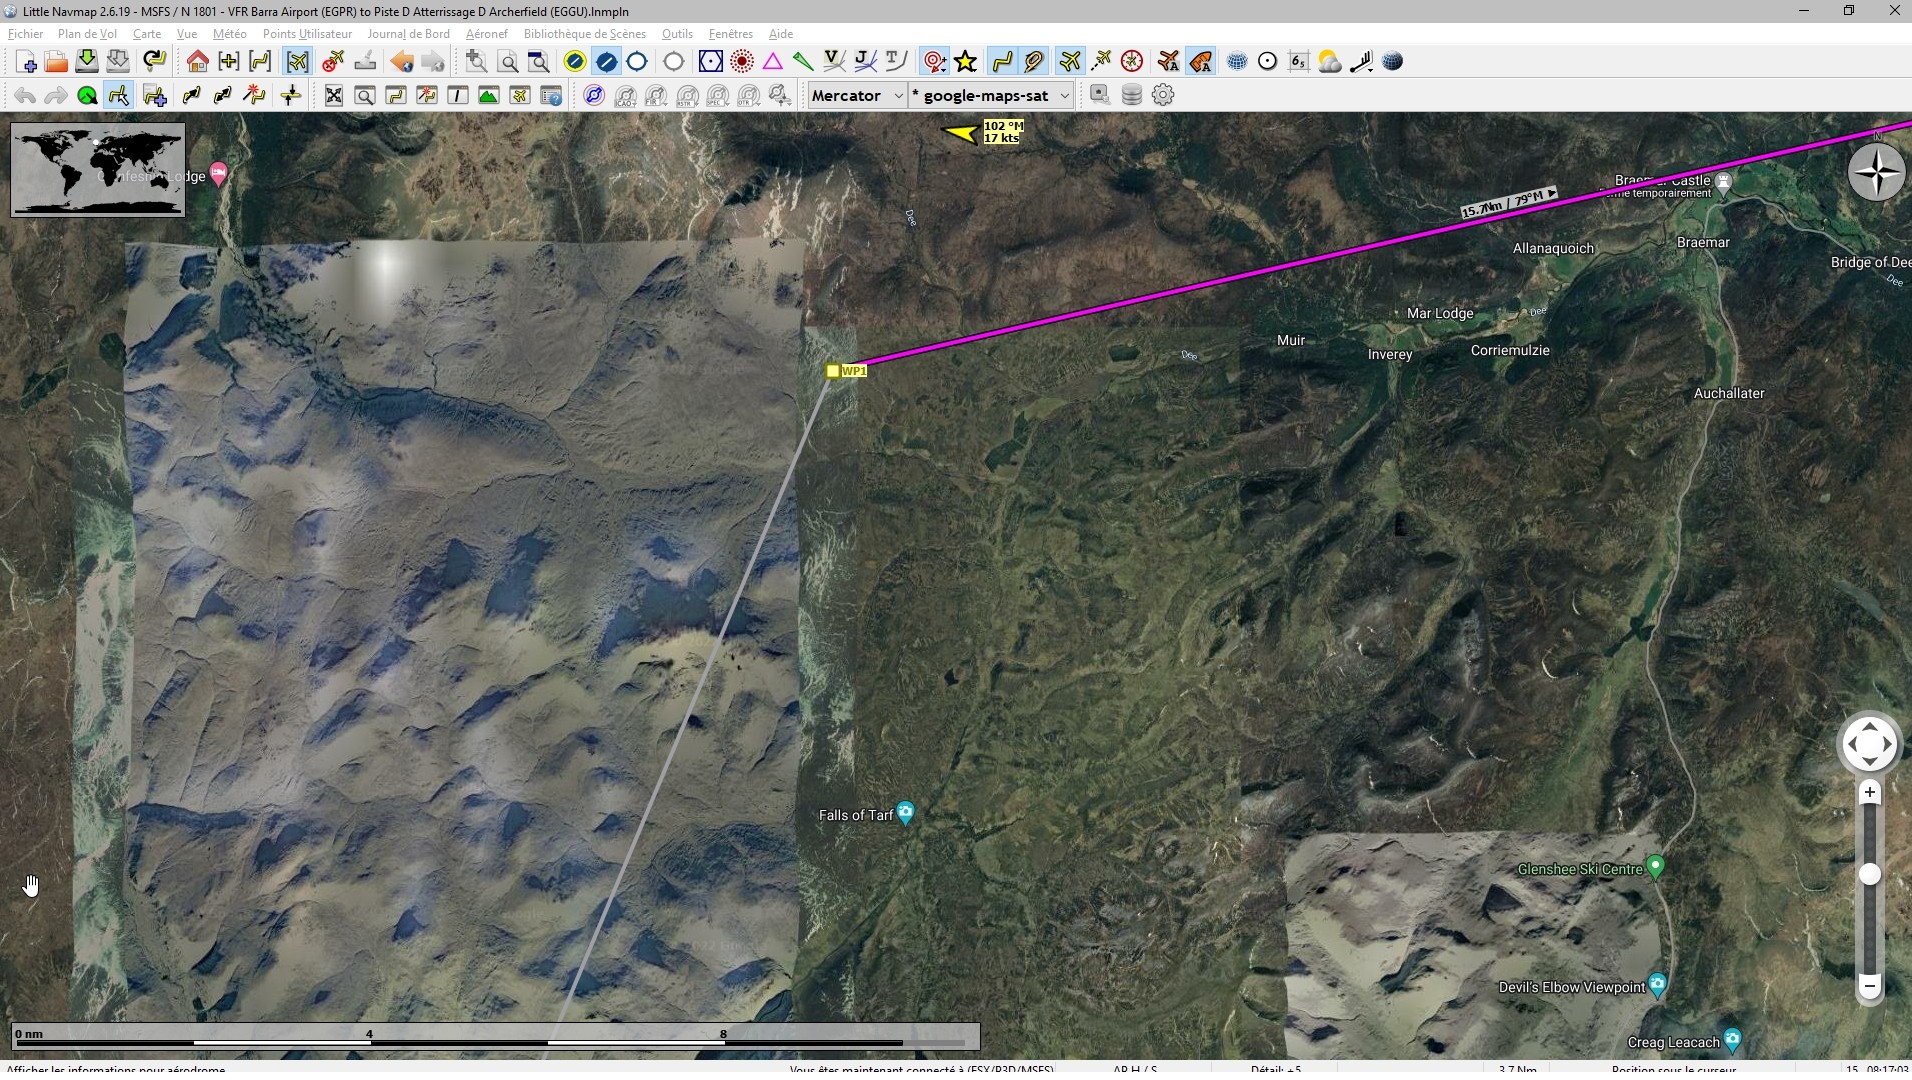Show minimum altitude grid icon
Viewport: 1912px width, 1080px height.
[x=1298, y=62]
